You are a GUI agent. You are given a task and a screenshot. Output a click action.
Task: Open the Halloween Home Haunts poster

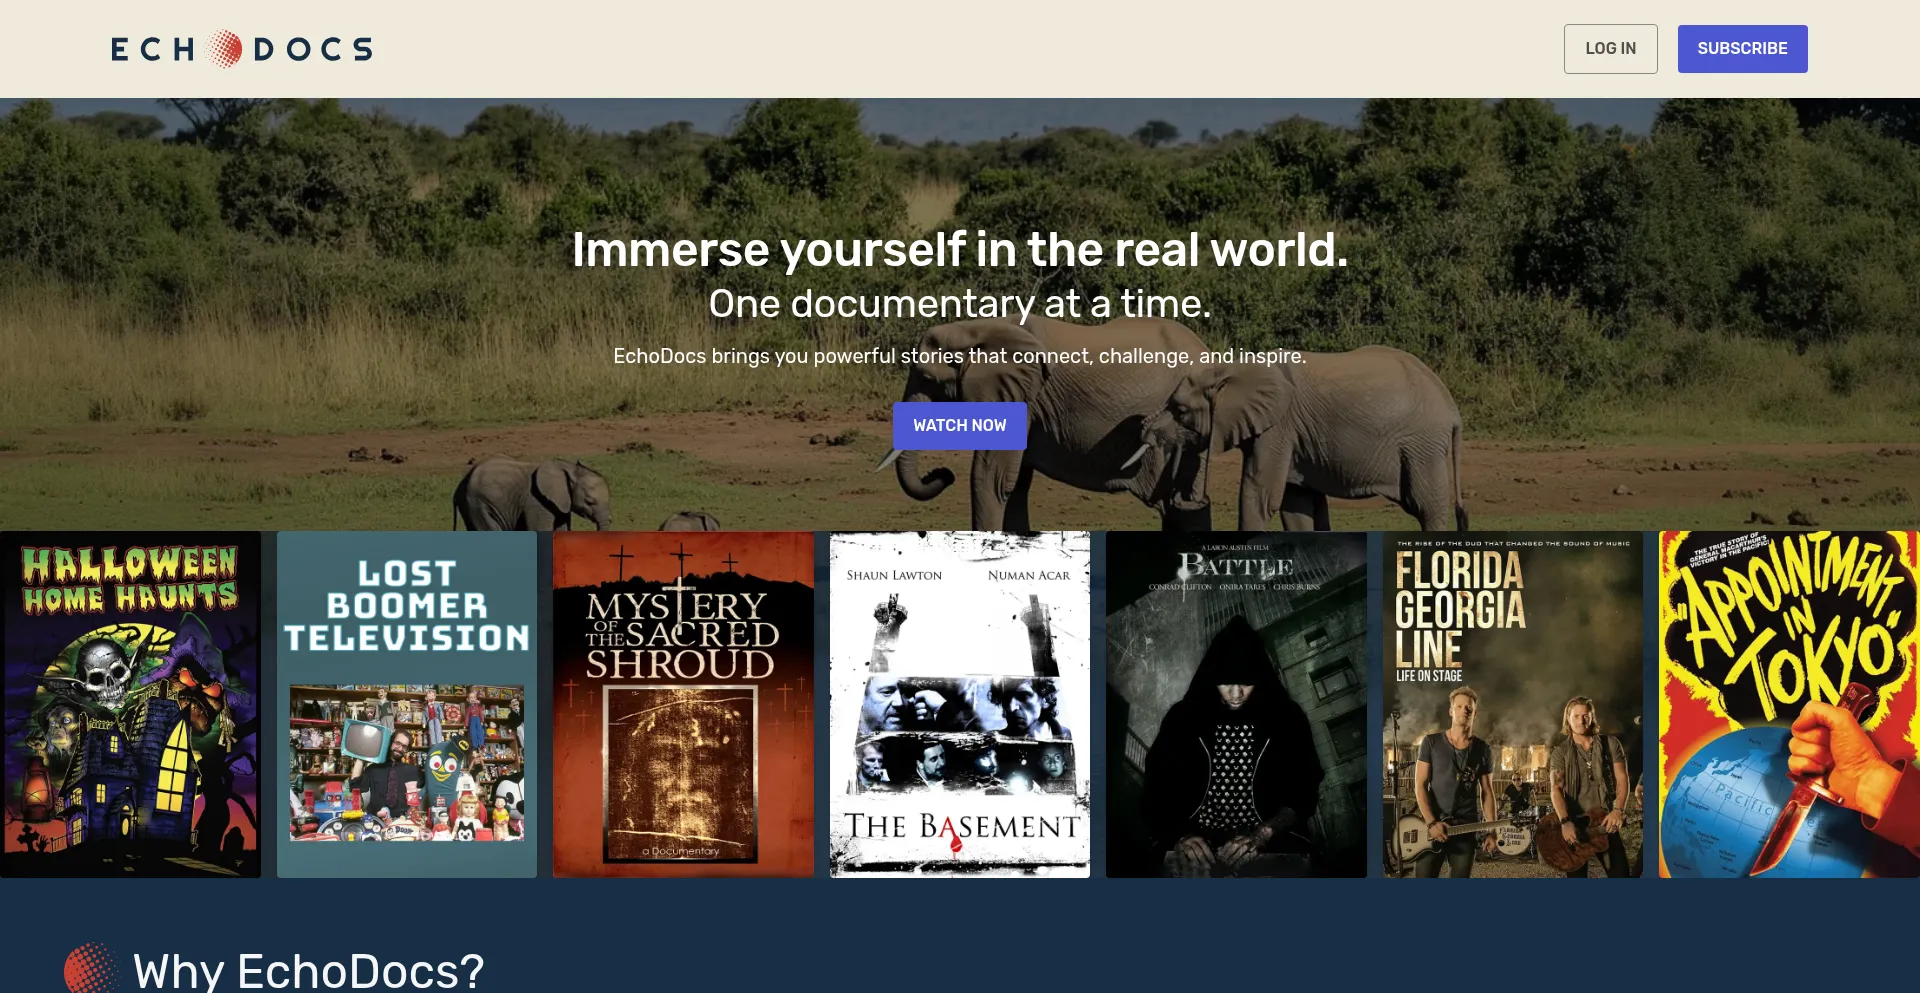130,704
